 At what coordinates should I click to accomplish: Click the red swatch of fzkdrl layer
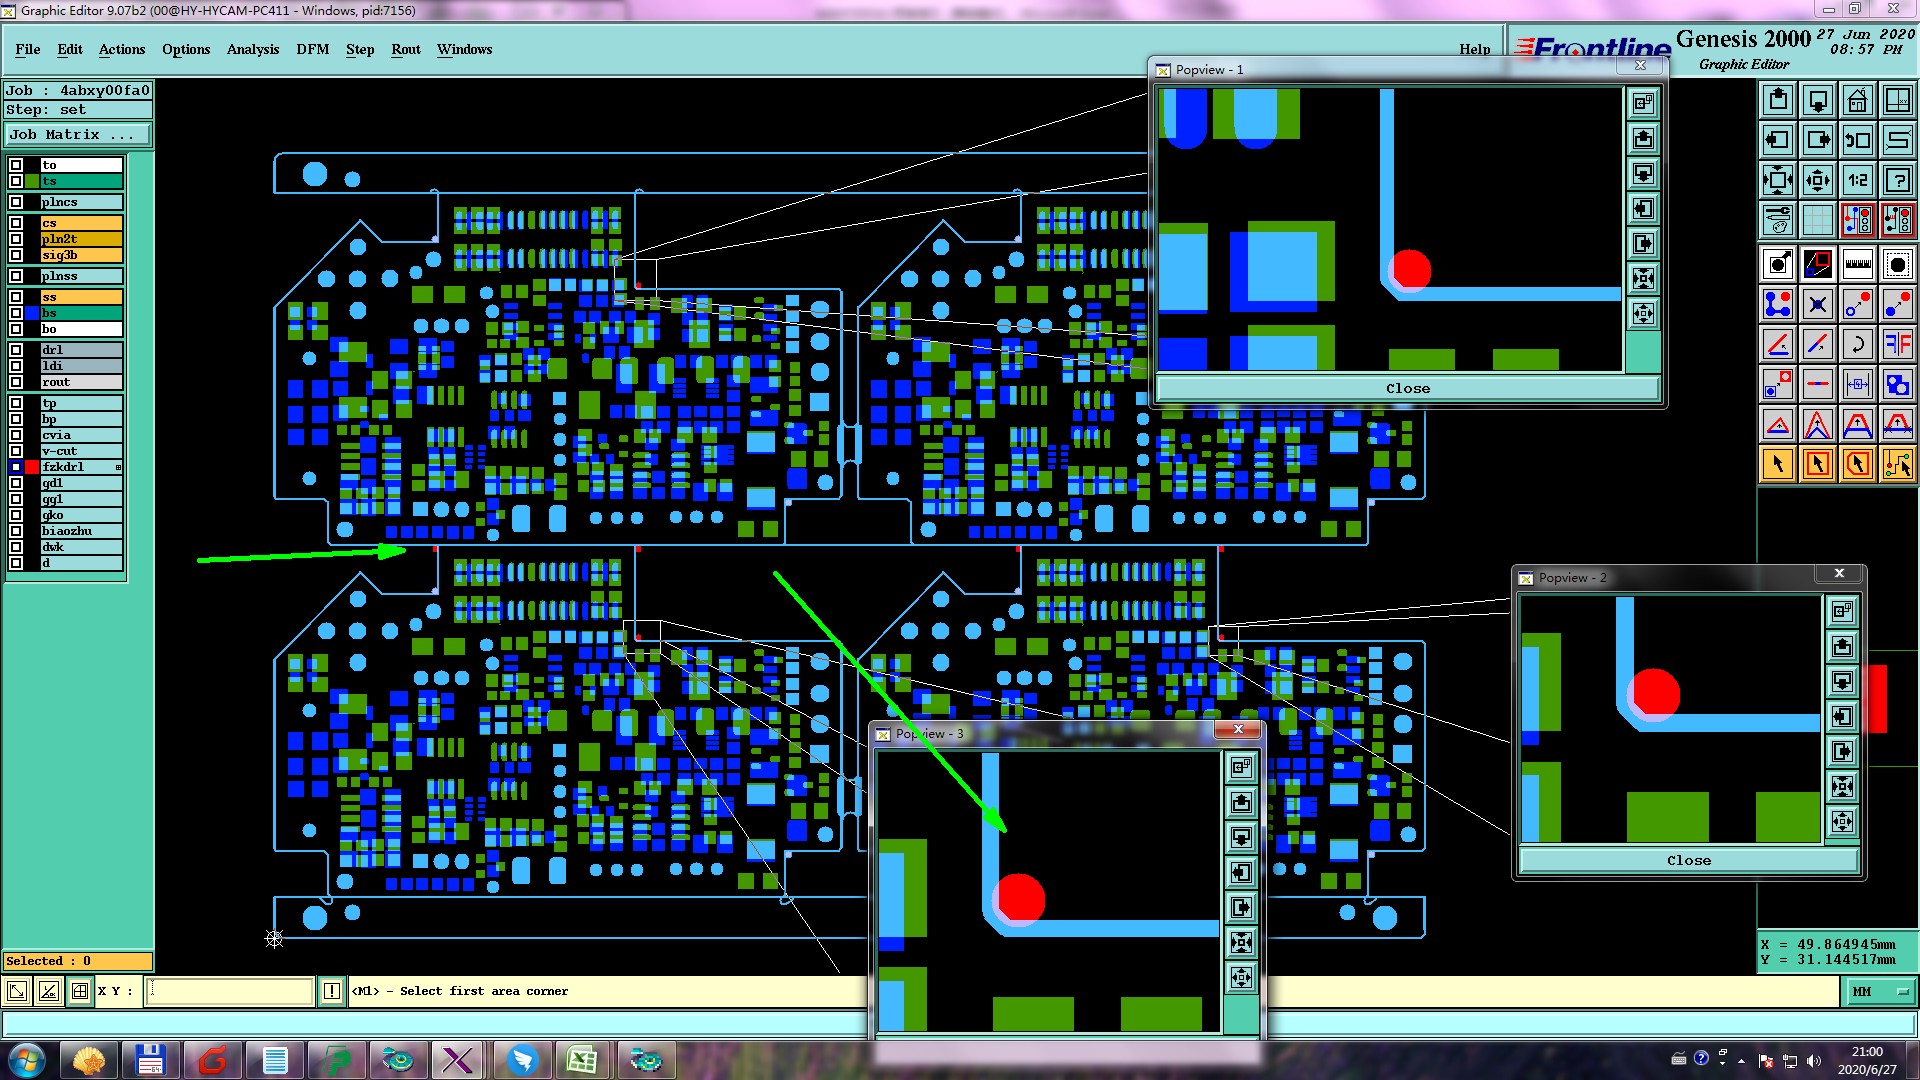(x=32, y=467)
